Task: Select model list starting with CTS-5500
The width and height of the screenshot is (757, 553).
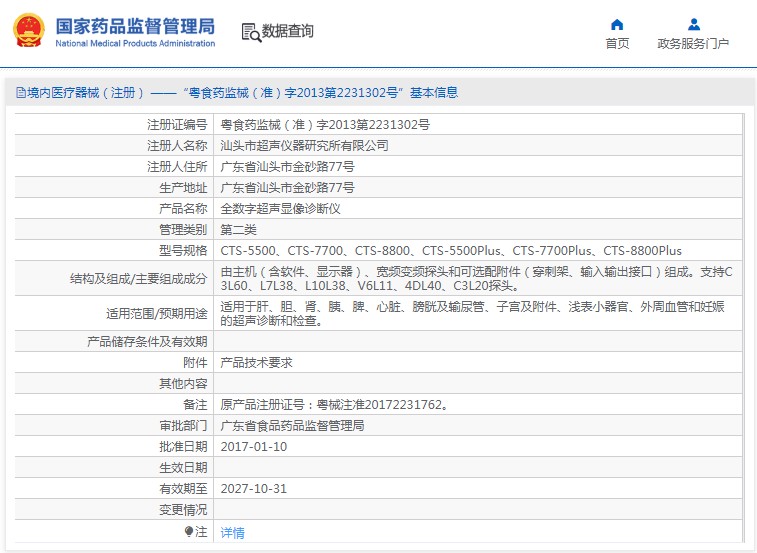Action: [x=451, y=251]
